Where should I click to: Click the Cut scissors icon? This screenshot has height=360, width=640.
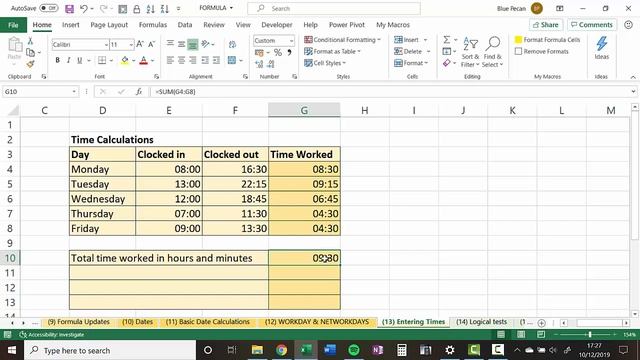click(x=30, y=41)
